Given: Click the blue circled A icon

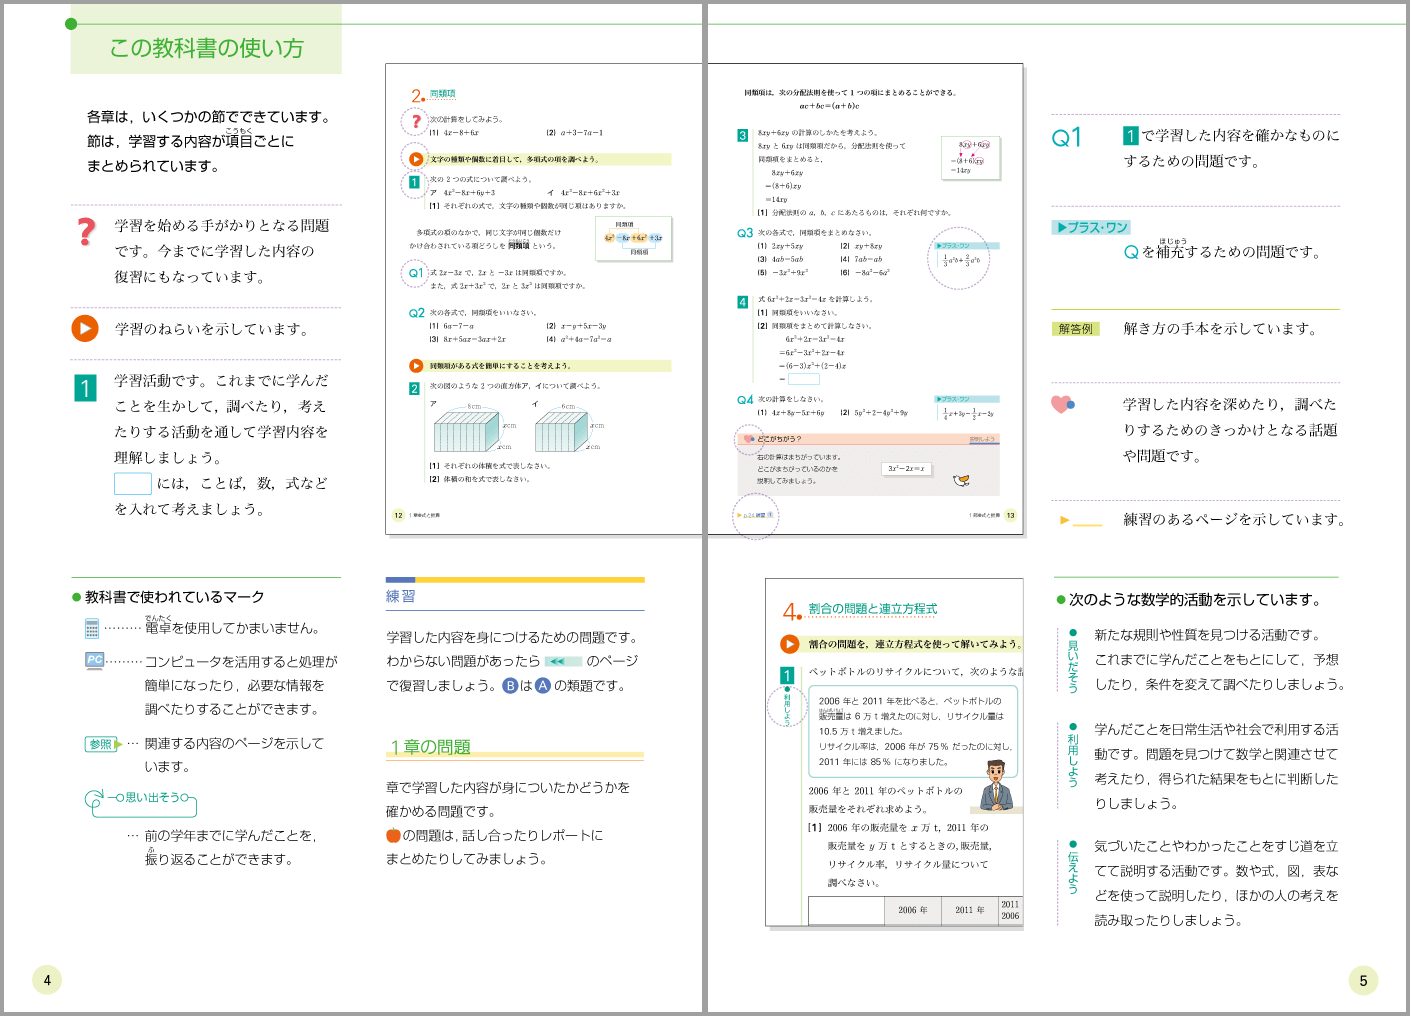Looking at the screenshot, I should (x=543, y=686).
